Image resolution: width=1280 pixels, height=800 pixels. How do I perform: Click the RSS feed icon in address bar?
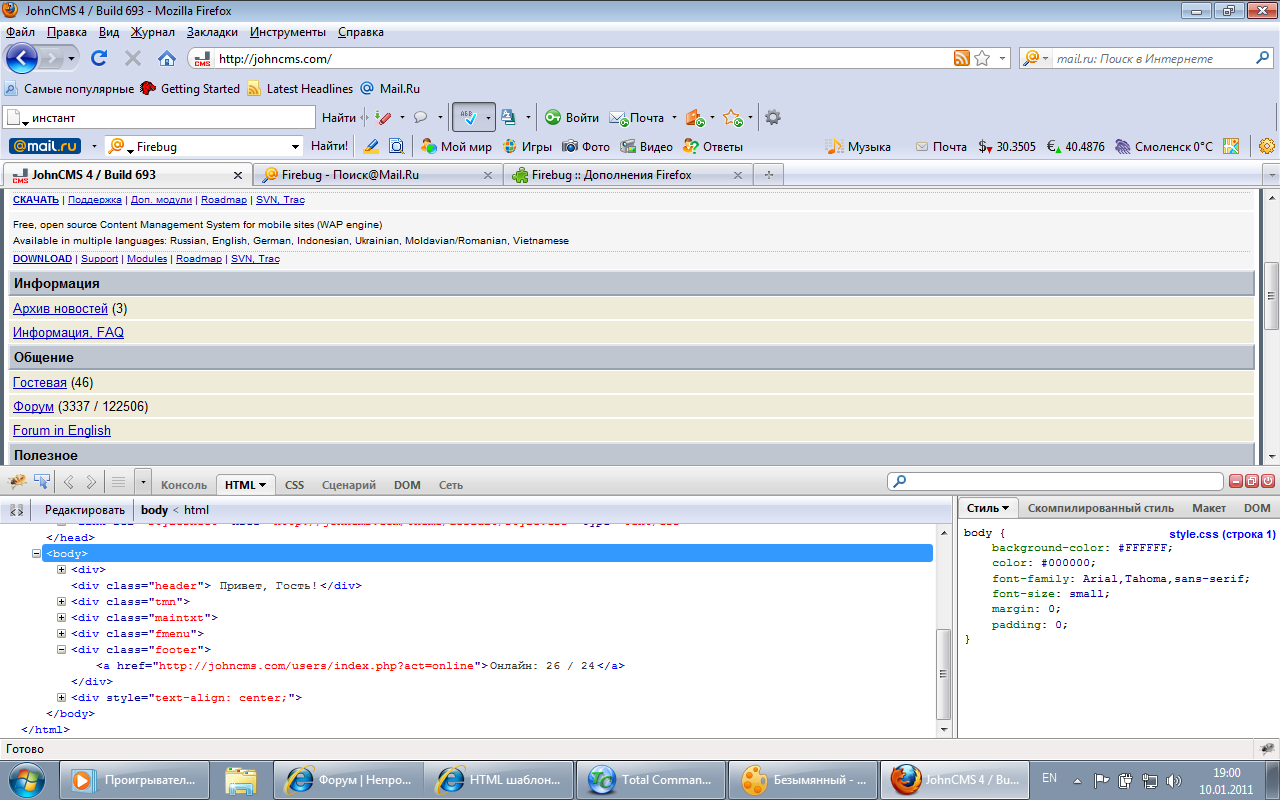point(961,58)
